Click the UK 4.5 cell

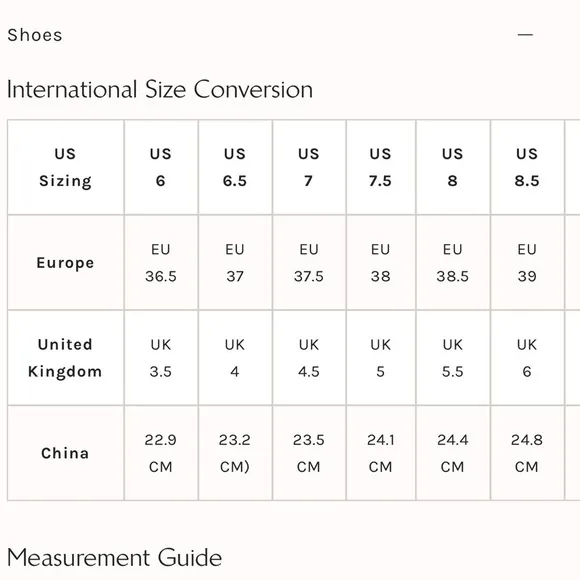coord(309,358)
